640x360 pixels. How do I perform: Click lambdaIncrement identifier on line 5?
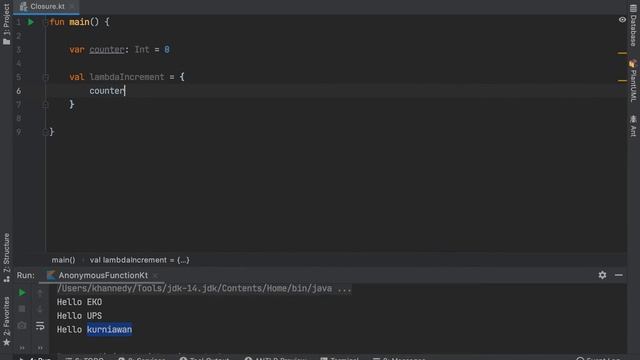click(x=127, y=77)
